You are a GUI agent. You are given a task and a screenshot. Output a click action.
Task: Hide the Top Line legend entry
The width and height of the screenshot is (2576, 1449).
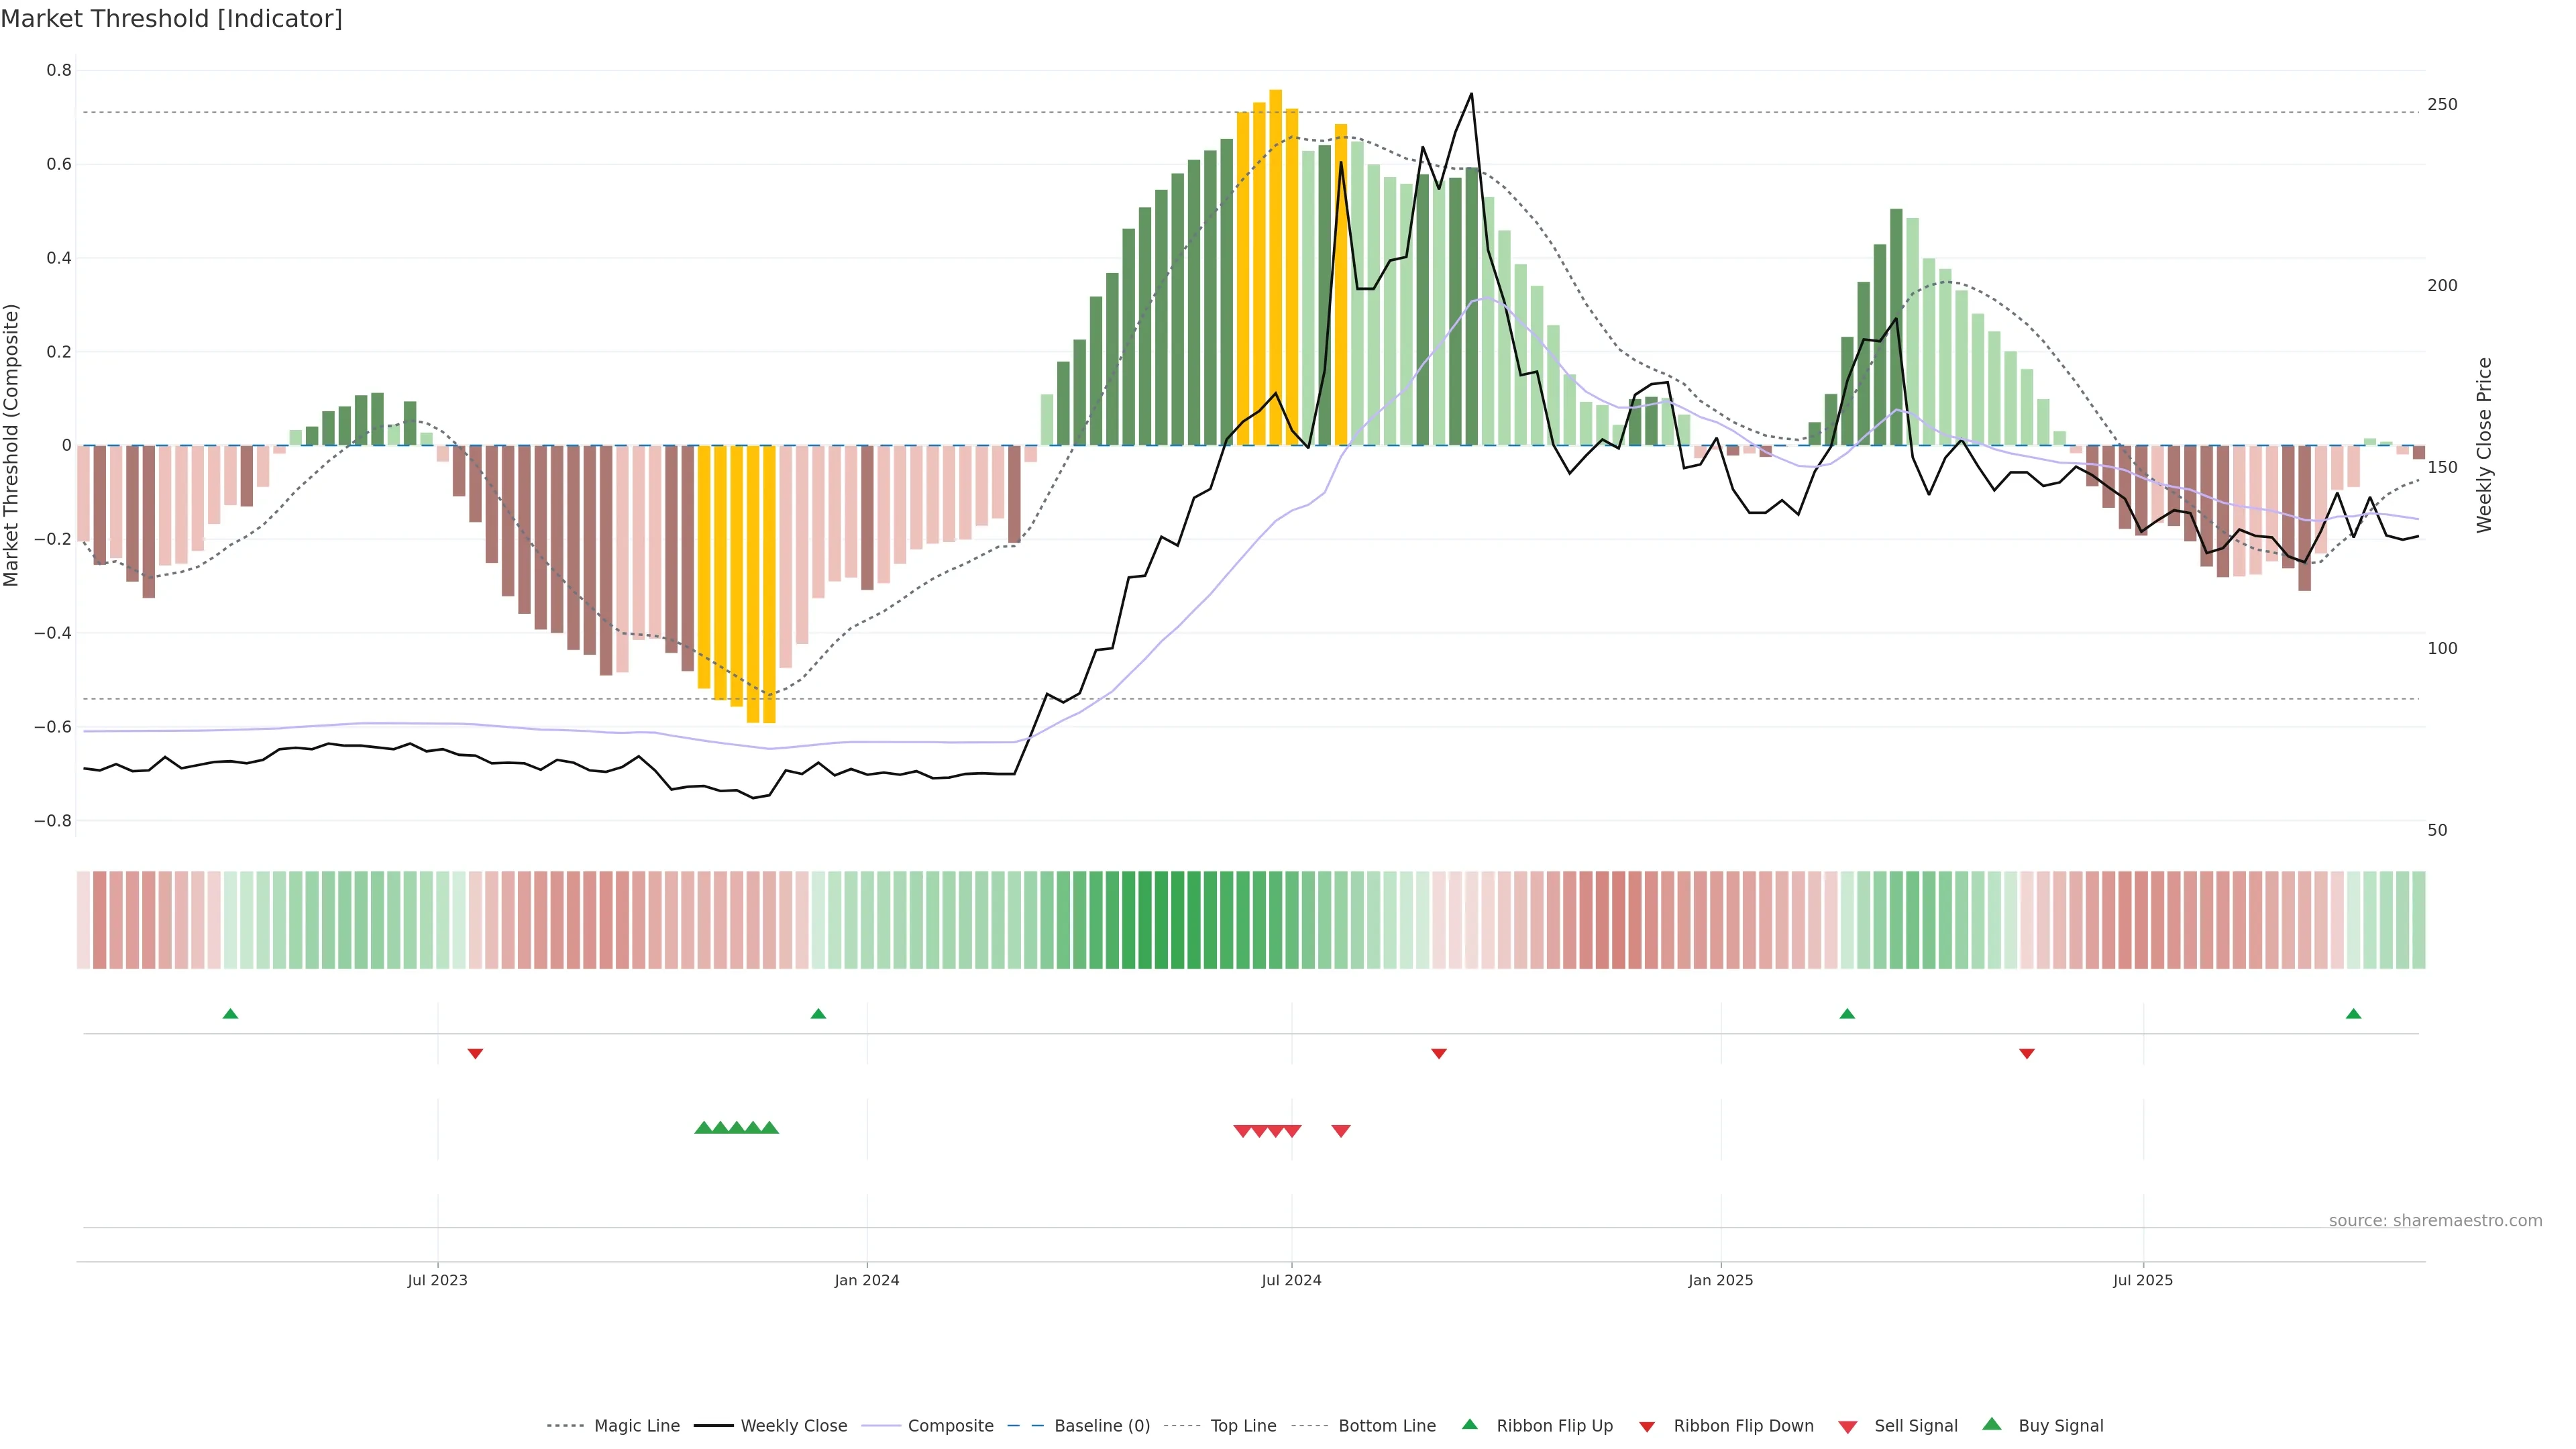pos(1243,1426)
